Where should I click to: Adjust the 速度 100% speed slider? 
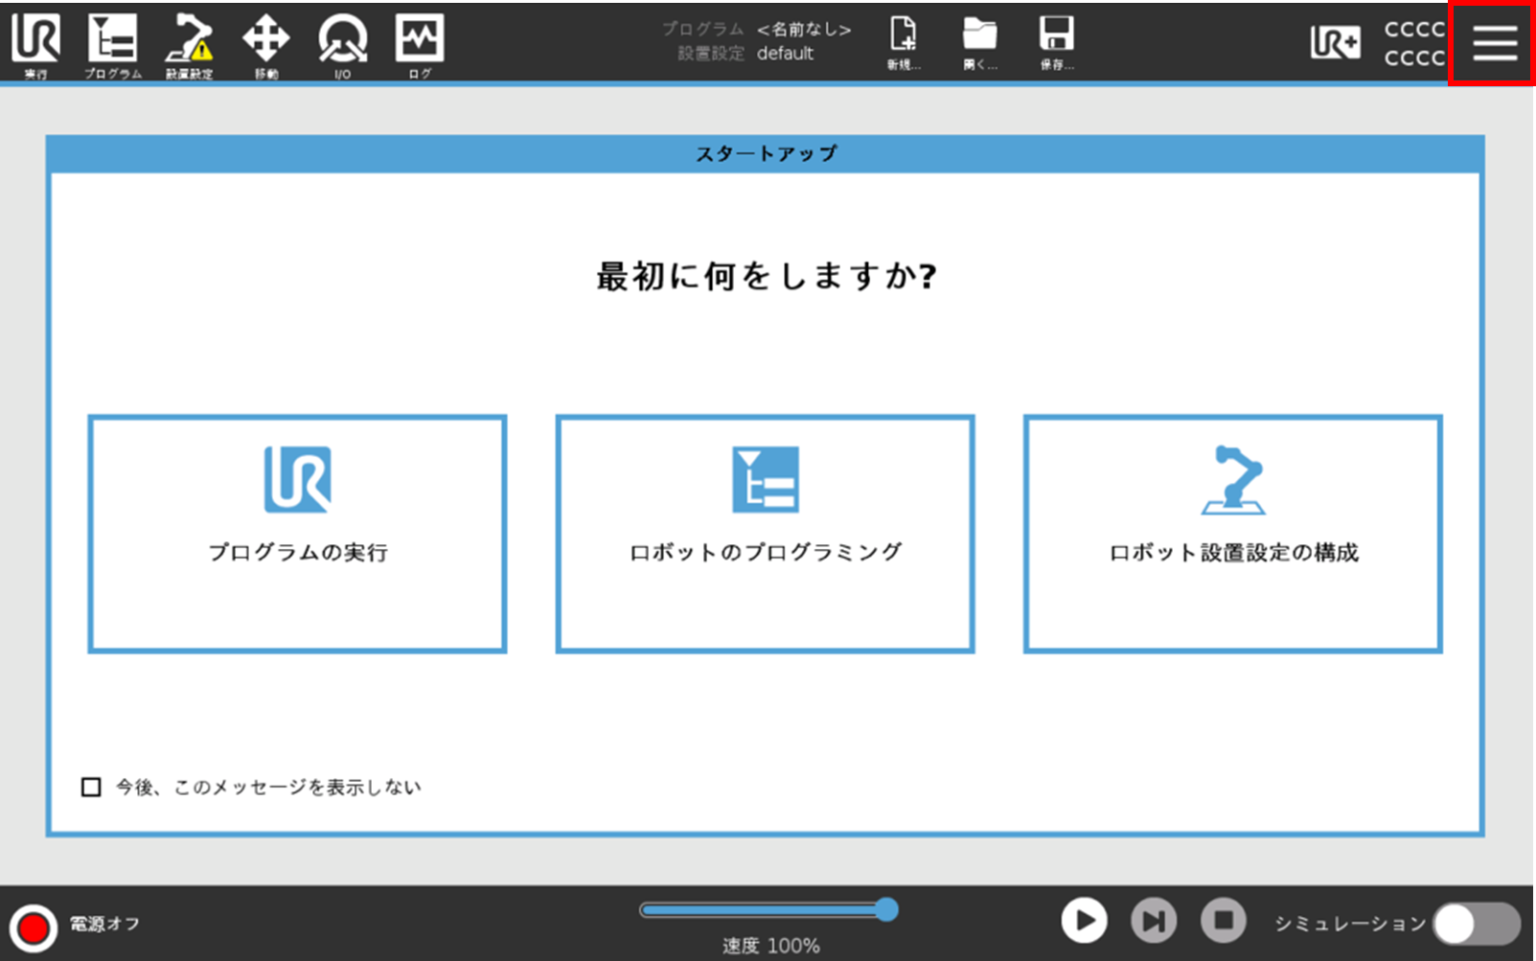click(886, 911)
